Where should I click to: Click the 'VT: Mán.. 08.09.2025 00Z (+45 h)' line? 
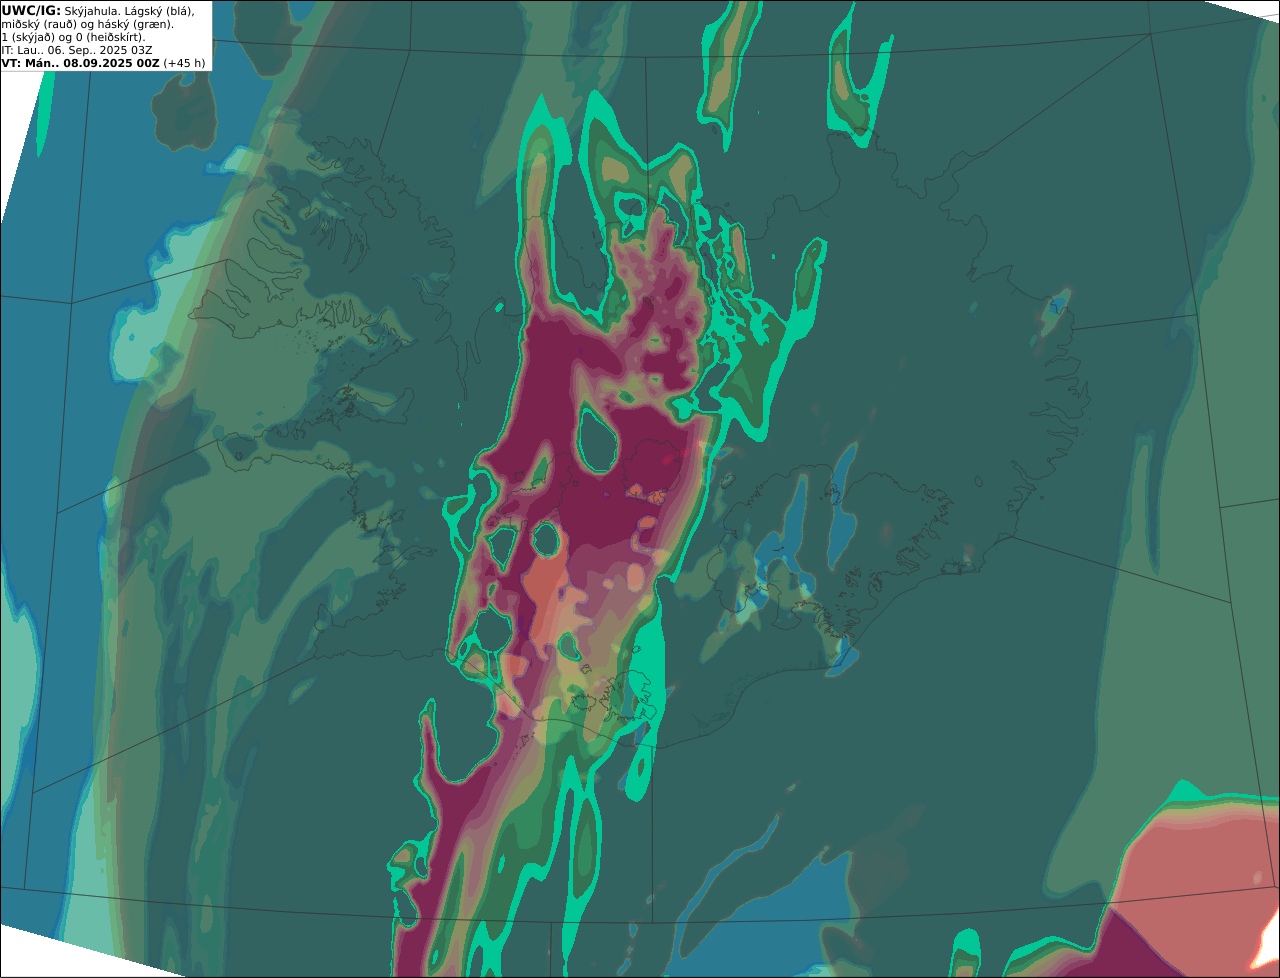[x=104, y=63]
